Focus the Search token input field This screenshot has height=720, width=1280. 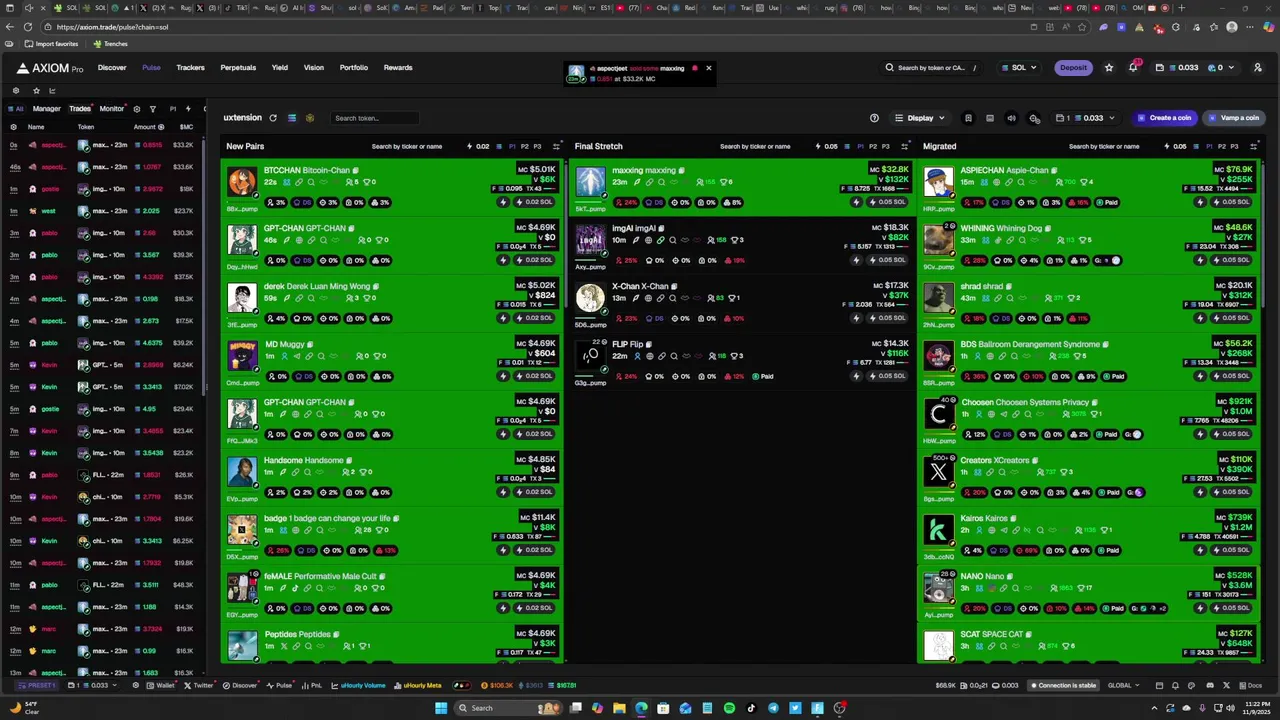tap(375, 118)
